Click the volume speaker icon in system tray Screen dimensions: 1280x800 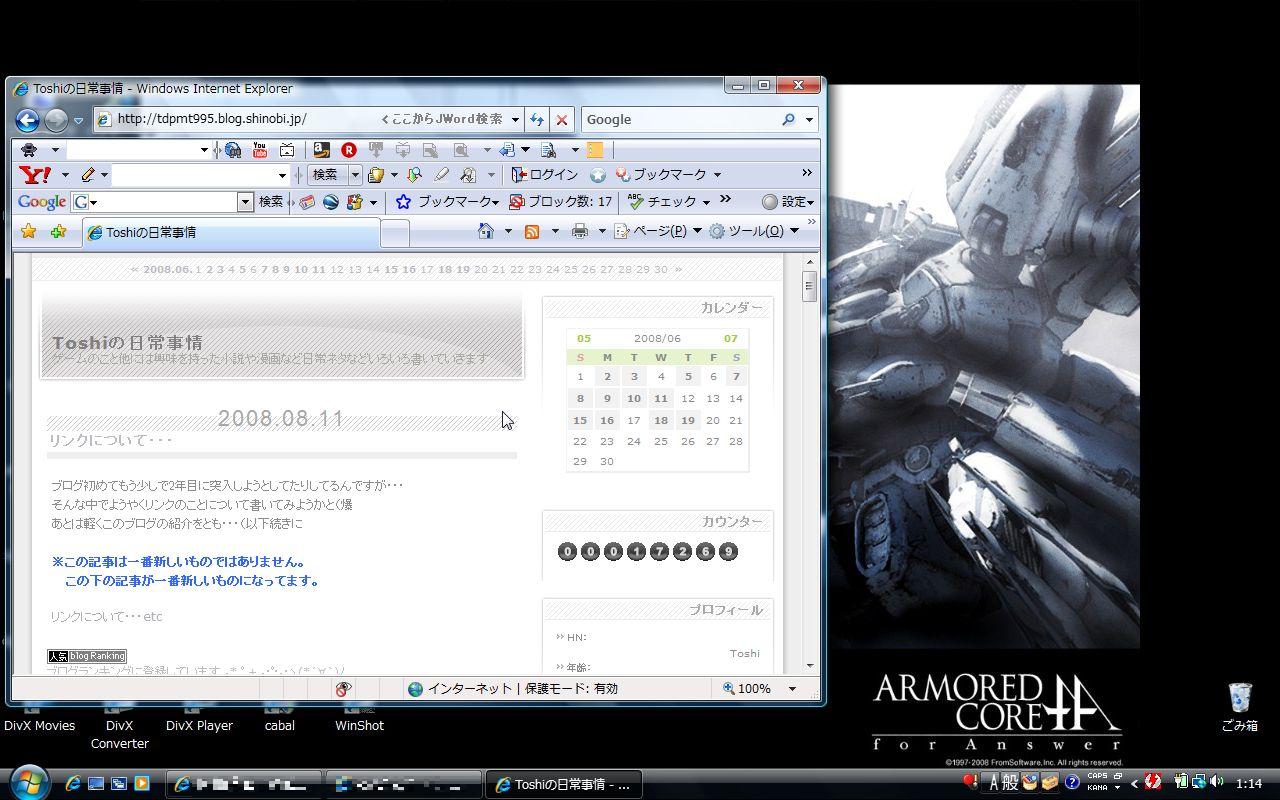[x=1216, y=782]
